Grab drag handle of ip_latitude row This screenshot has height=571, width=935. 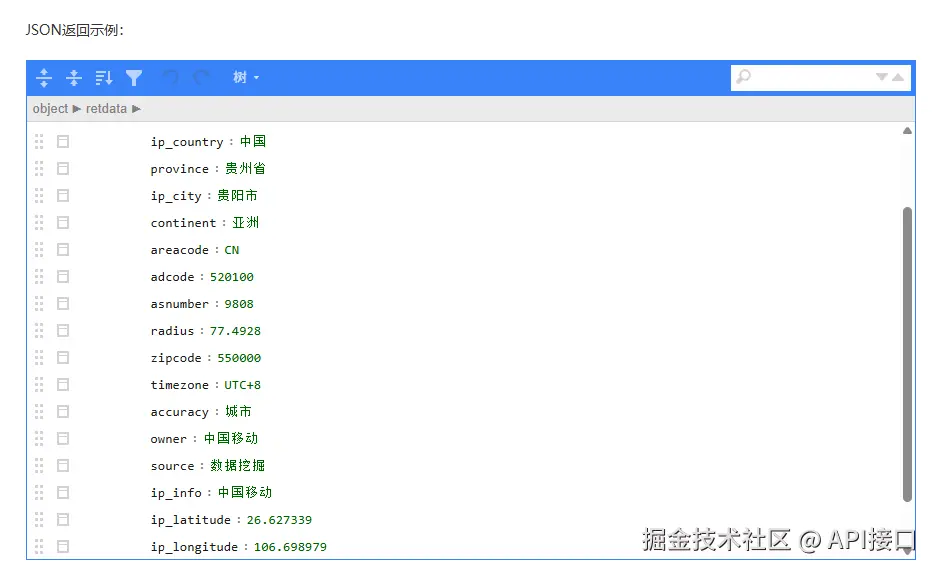tap(39, 520)
